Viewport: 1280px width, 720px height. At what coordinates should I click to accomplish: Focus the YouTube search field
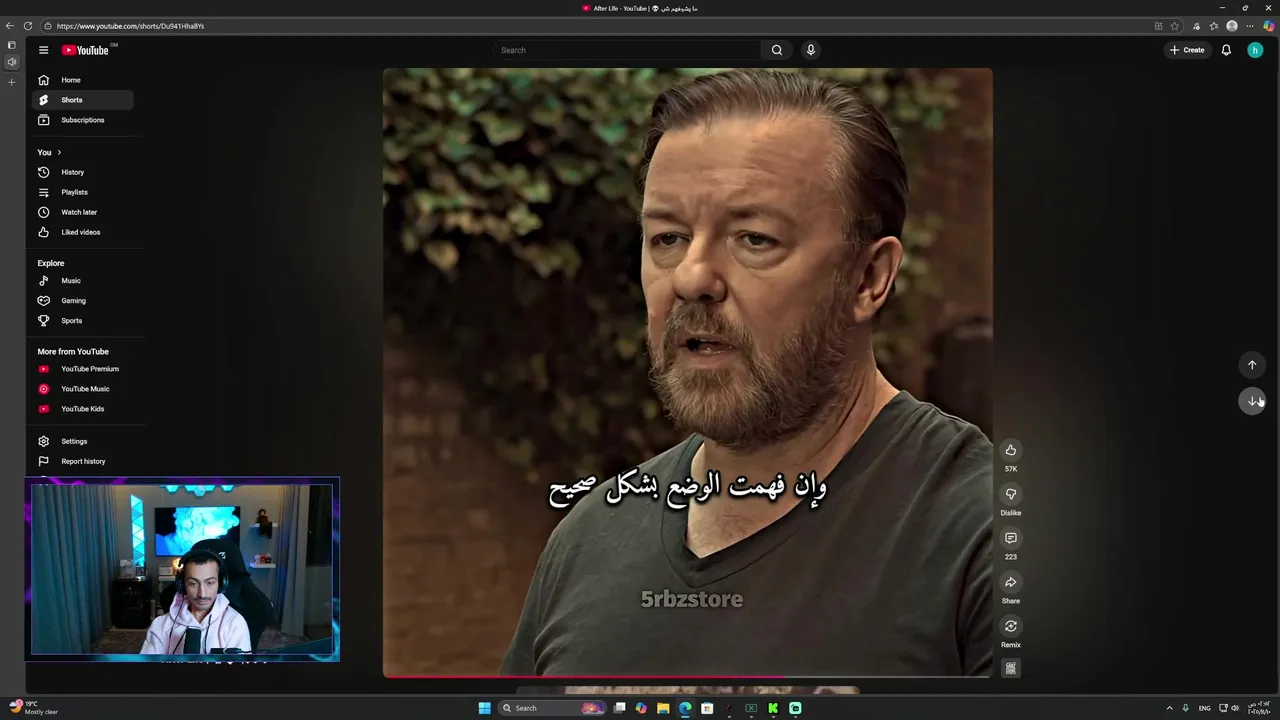point(627,50)
